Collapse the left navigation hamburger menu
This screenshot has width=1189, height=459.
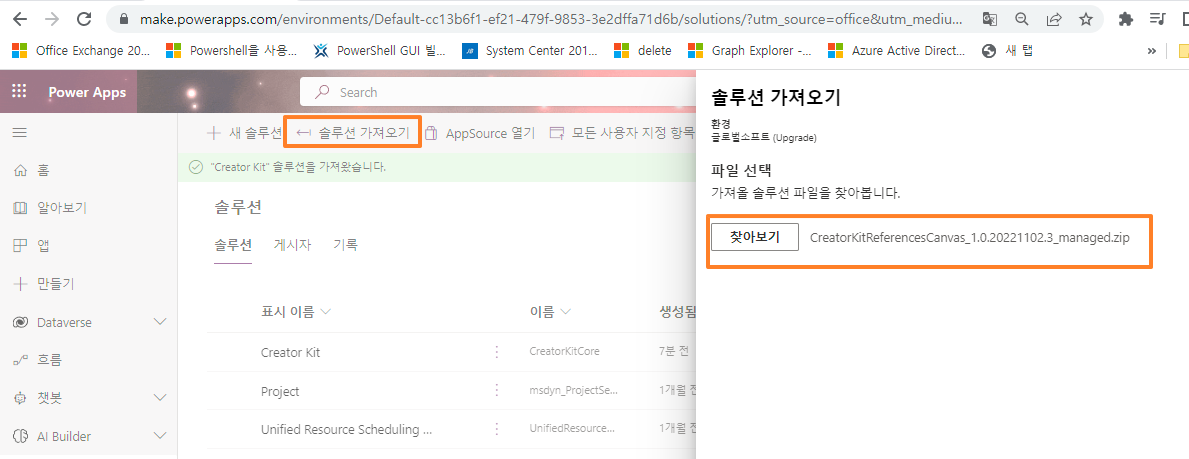20,133
